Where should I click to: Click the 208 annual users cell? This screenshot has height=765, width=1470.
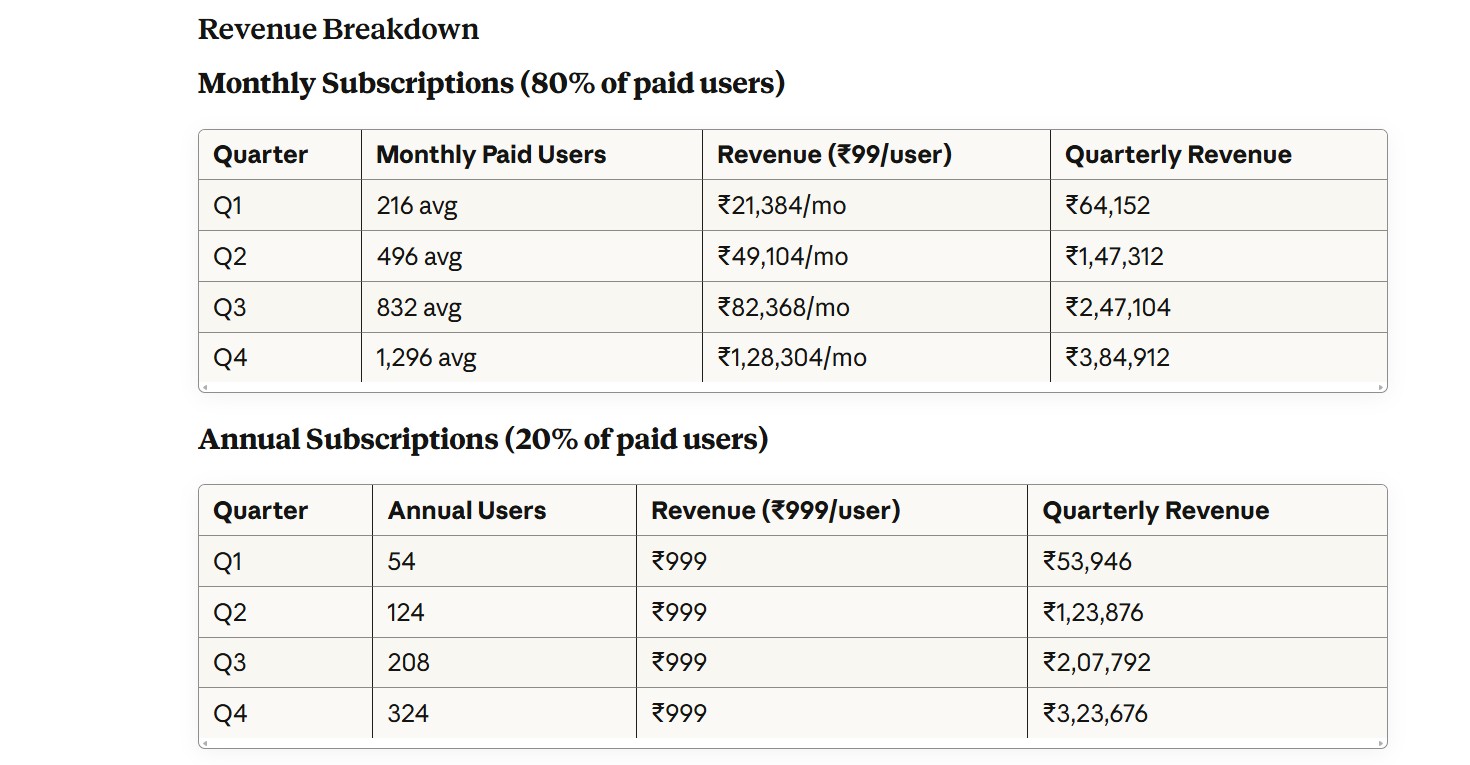pos(409,663)
